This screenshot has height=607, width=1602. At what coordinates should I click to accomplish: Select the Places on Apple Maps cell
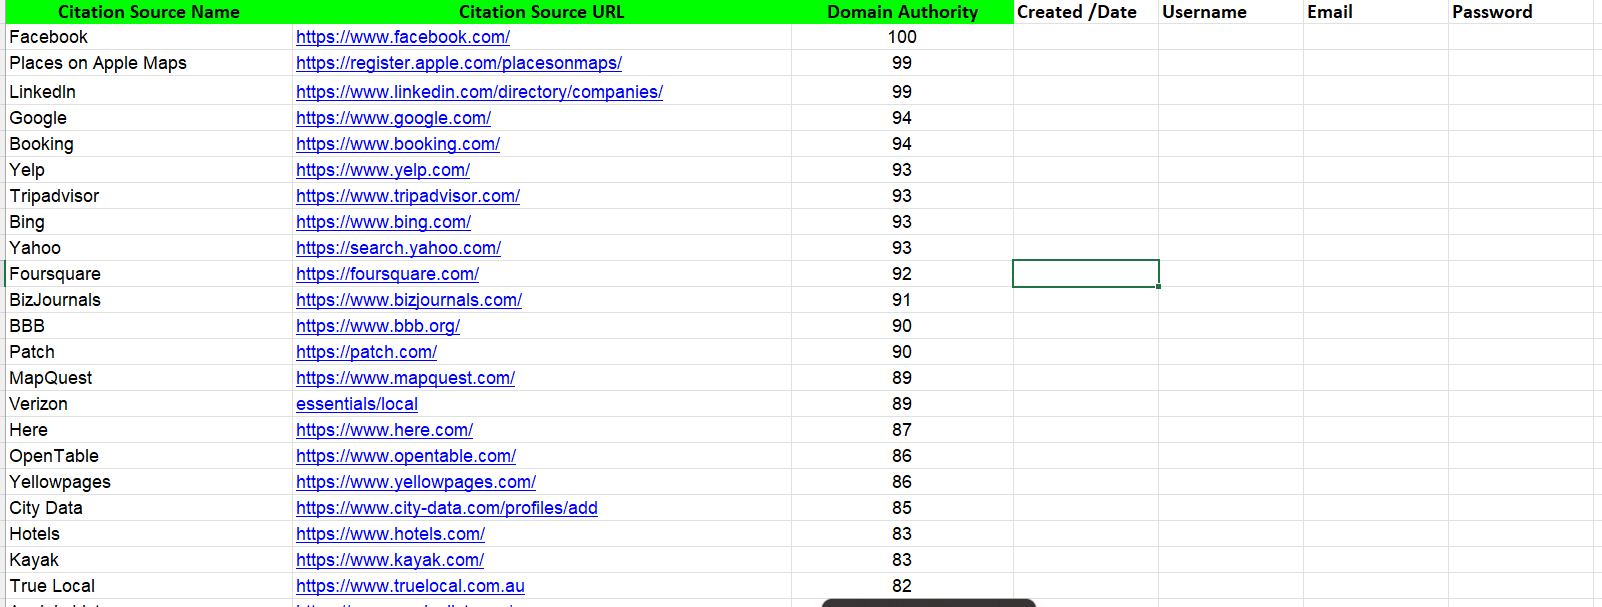(148, 63)
